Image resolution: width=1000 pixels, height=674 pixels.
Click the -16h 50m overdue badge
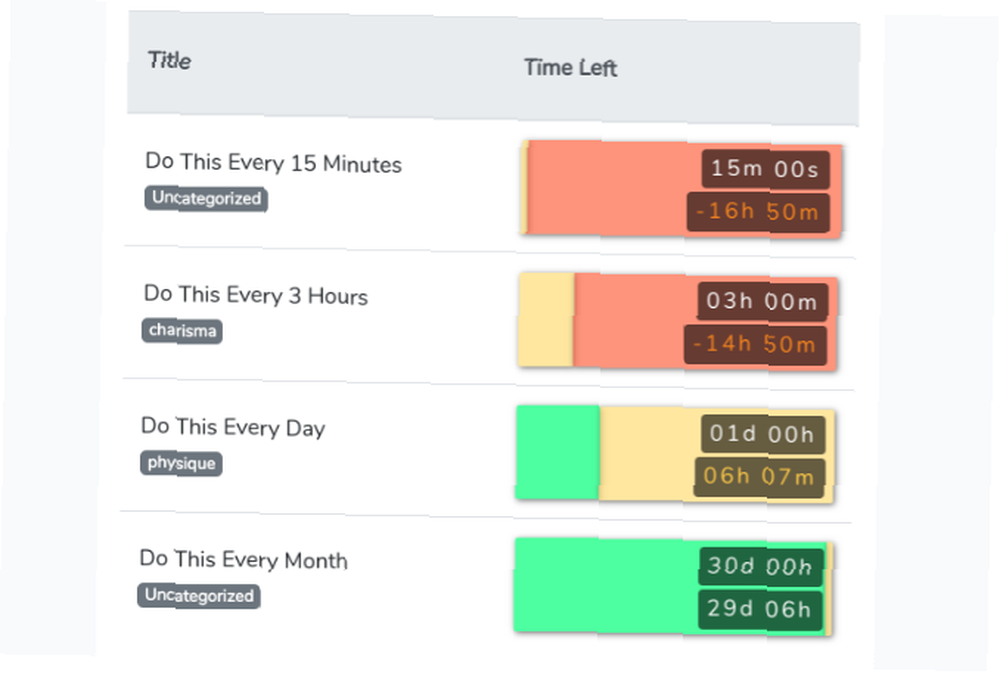(758, 212)
